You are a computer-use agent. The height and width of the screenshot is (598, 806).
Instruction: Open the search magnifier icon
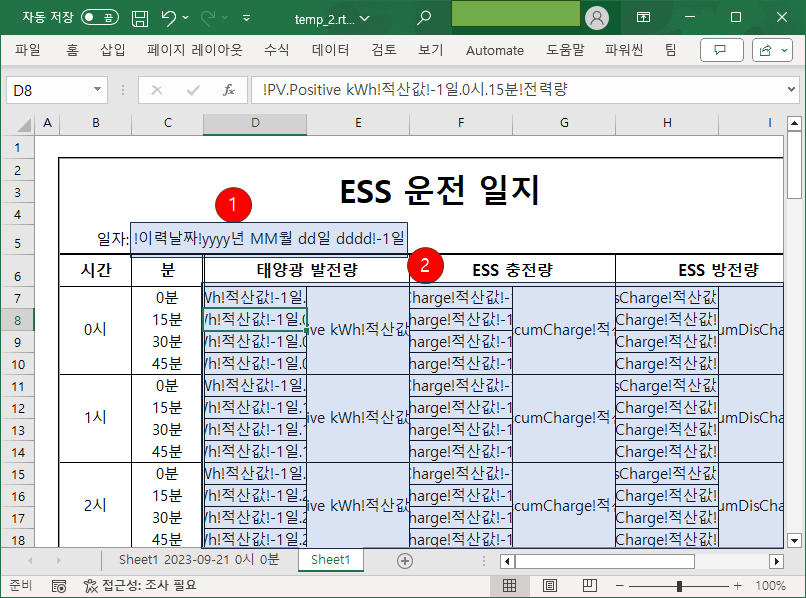pyautogui.click(x=424, y=18)
